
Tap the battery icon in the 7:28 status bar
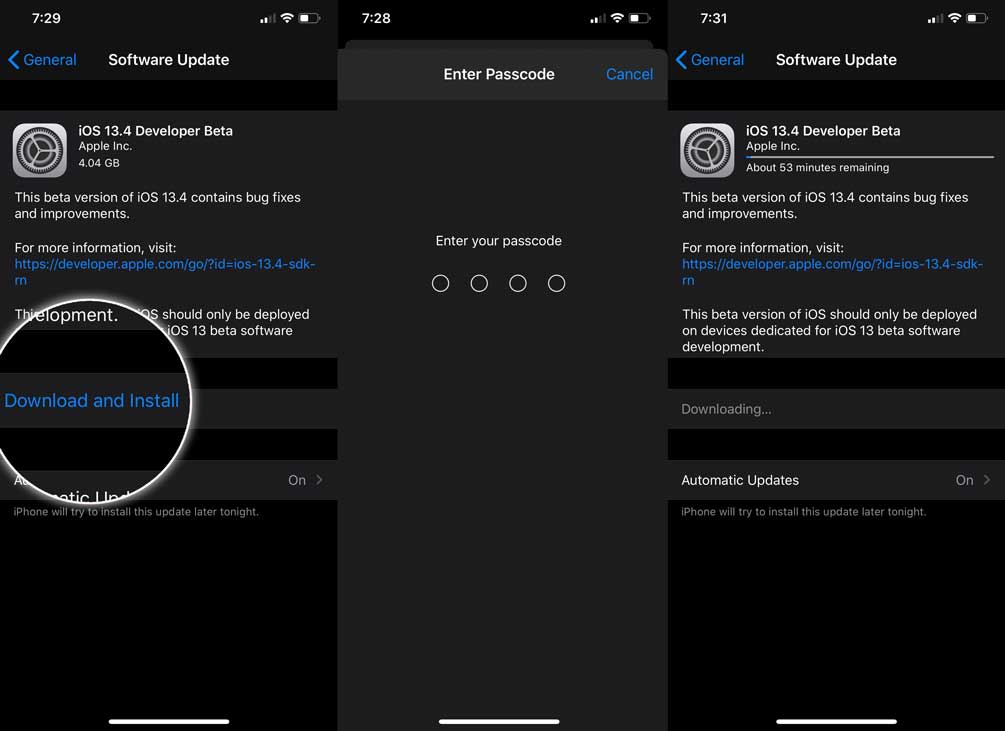tap(639, 18)
